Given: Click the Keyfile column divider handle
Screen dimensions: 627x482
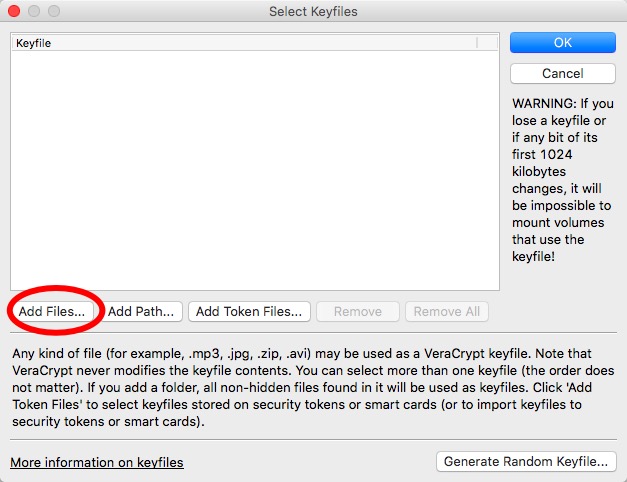Looking at the screenshot, I should pos(477,43).
